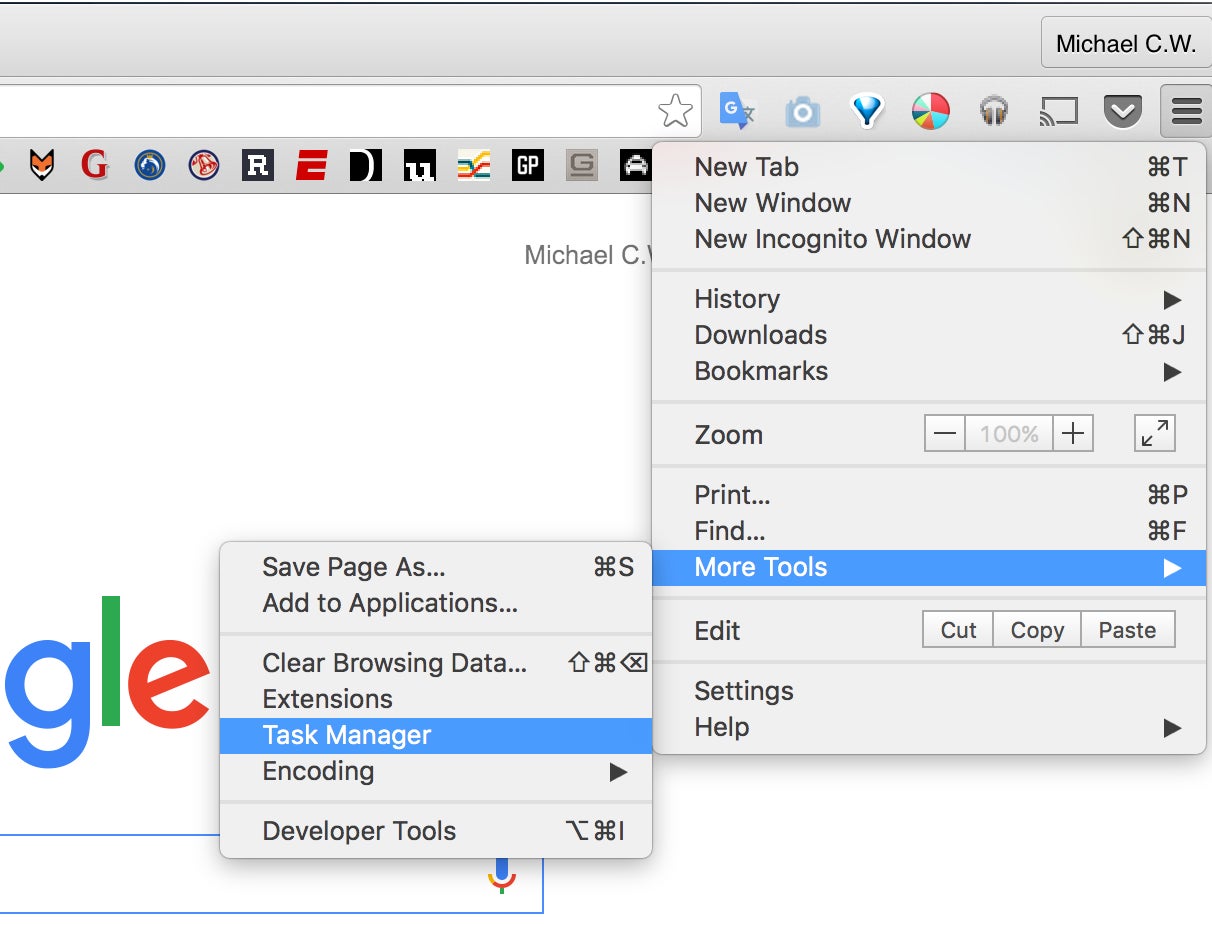This screenshot has width=1212, height=944.
Task: Open Developer Tools
Action: 436,831
